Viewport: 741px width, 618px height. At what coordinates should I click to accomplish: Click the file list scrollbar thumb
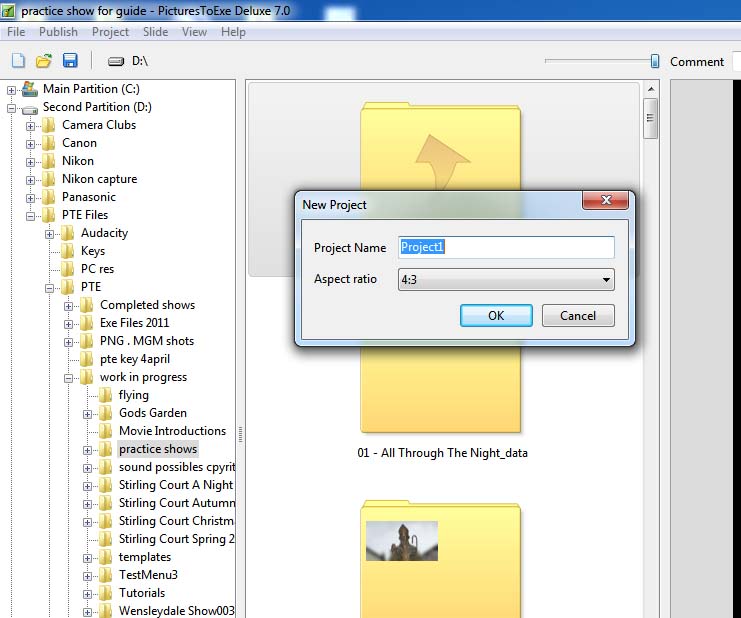(650, 118)
